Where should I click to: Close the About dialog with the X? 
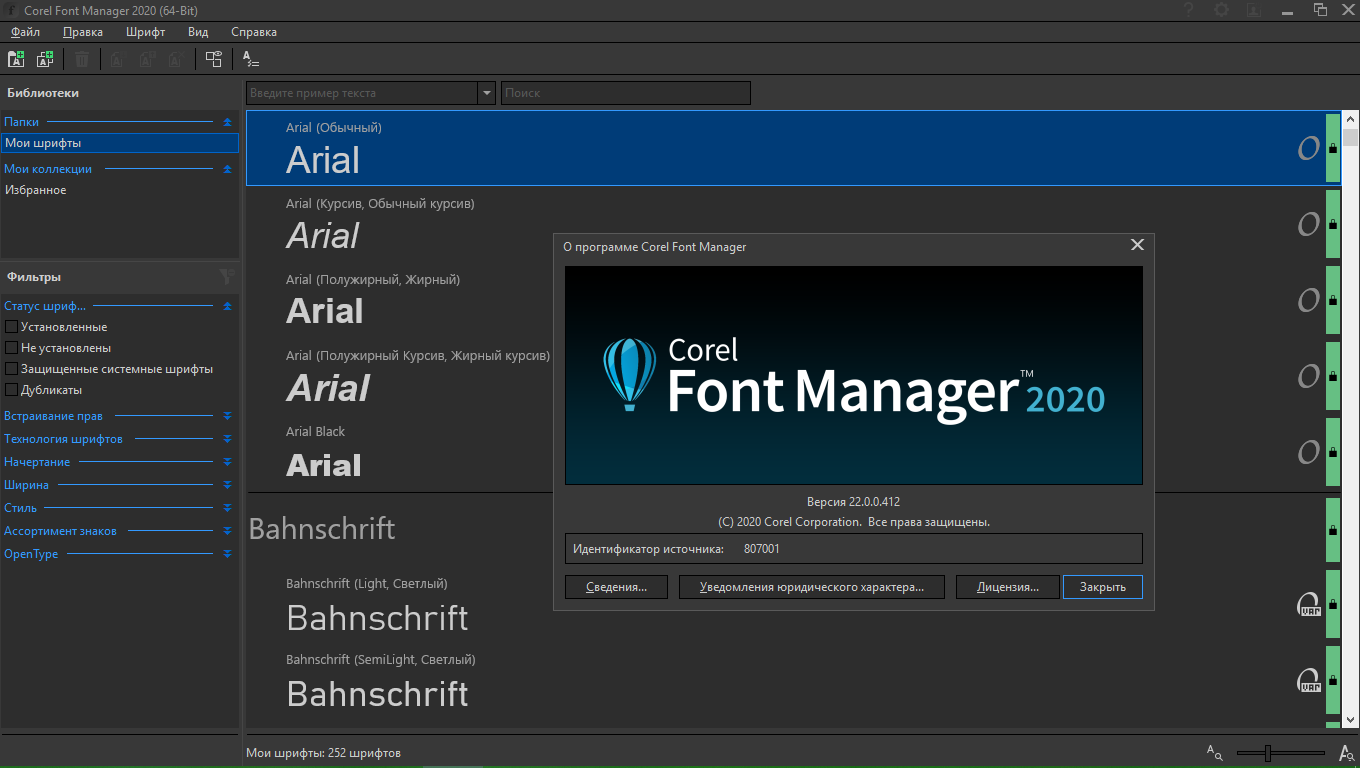click(1137, 245)
